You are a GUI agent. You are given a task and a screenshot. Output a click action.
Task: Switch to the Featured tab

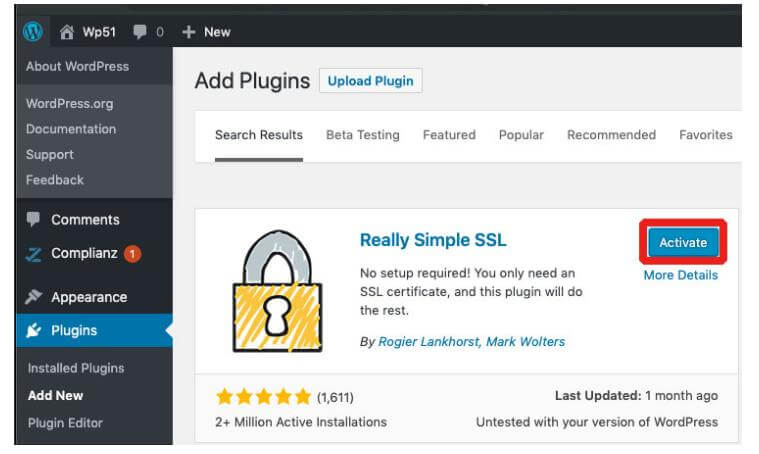coord(449,135)
